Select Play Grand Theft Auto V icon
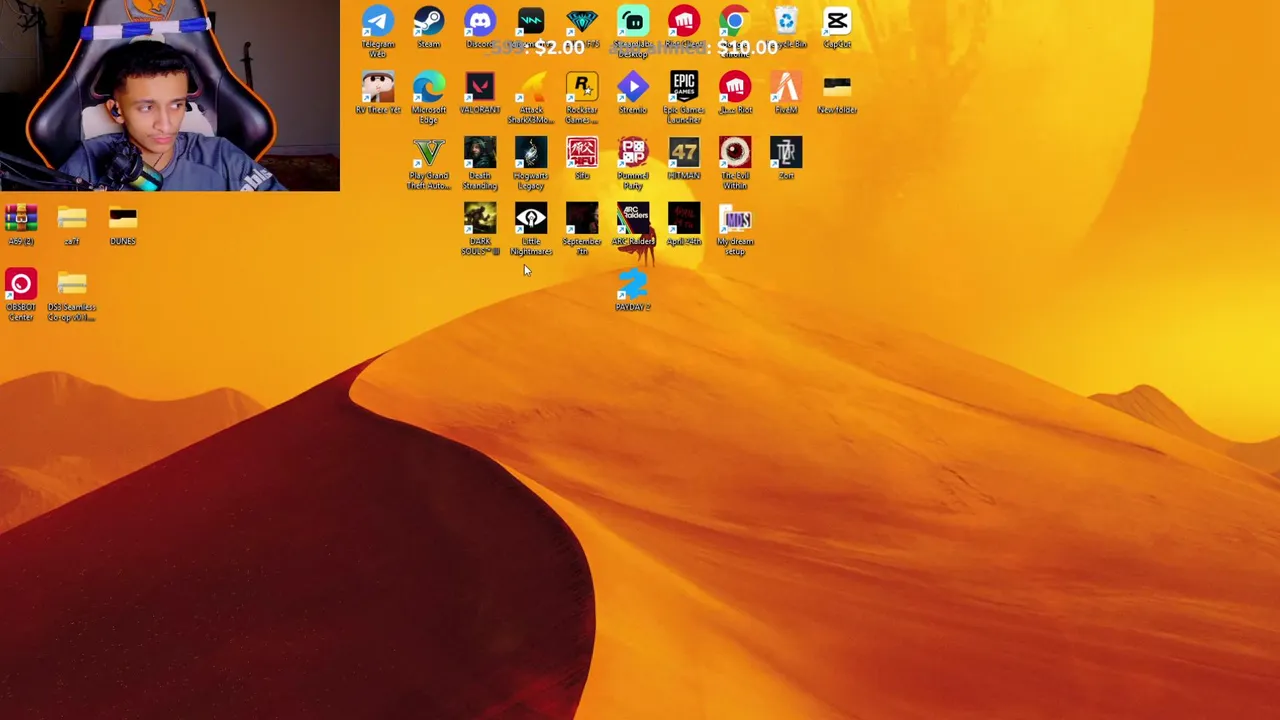1280x720 pixels. pos(429,162)
